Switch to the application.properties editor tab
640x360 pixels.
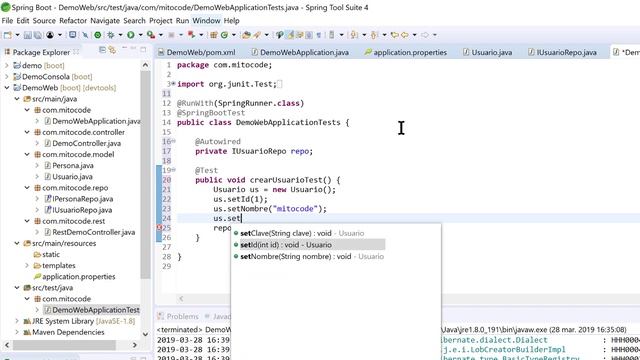(x=406, y=52)
